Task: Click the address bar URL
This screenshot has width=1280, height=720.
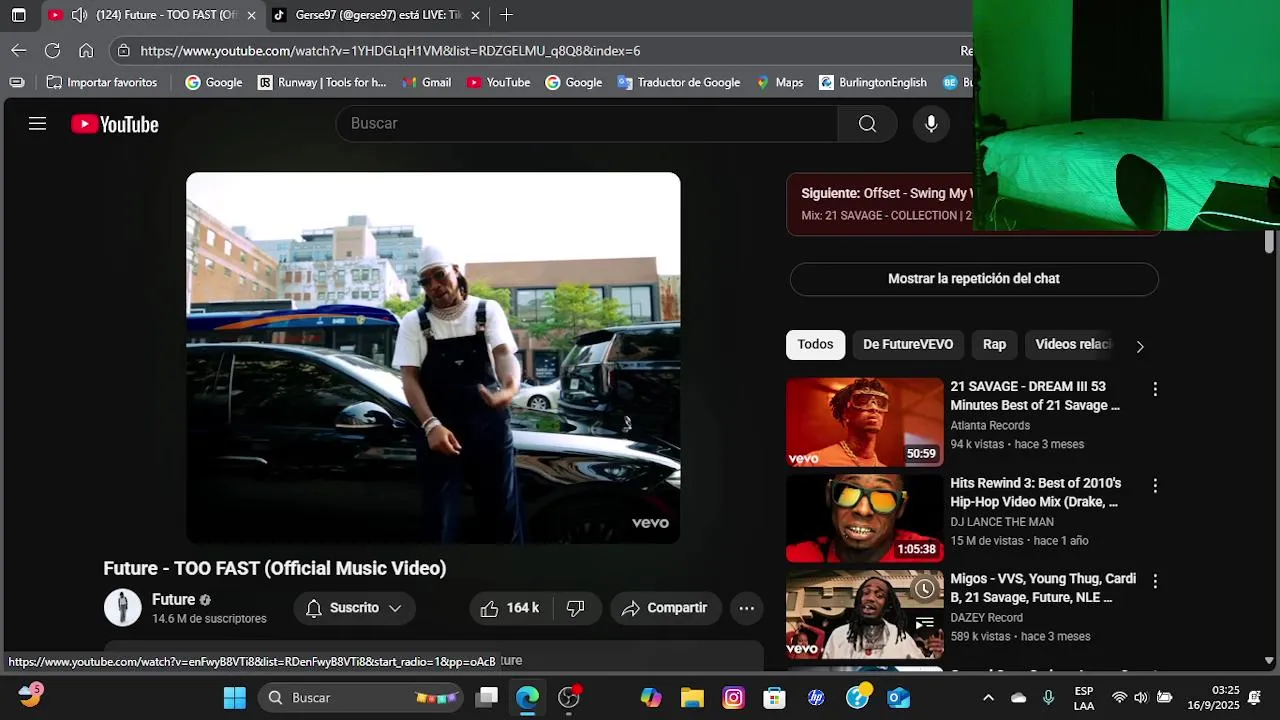Action: pos(390,51)
